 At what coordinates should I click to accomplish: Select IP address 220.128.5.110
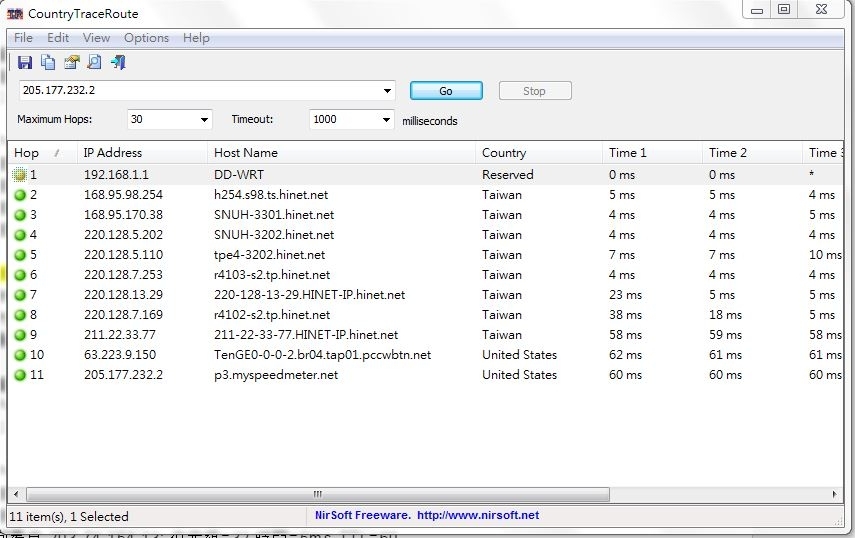(x=123, y=255)
